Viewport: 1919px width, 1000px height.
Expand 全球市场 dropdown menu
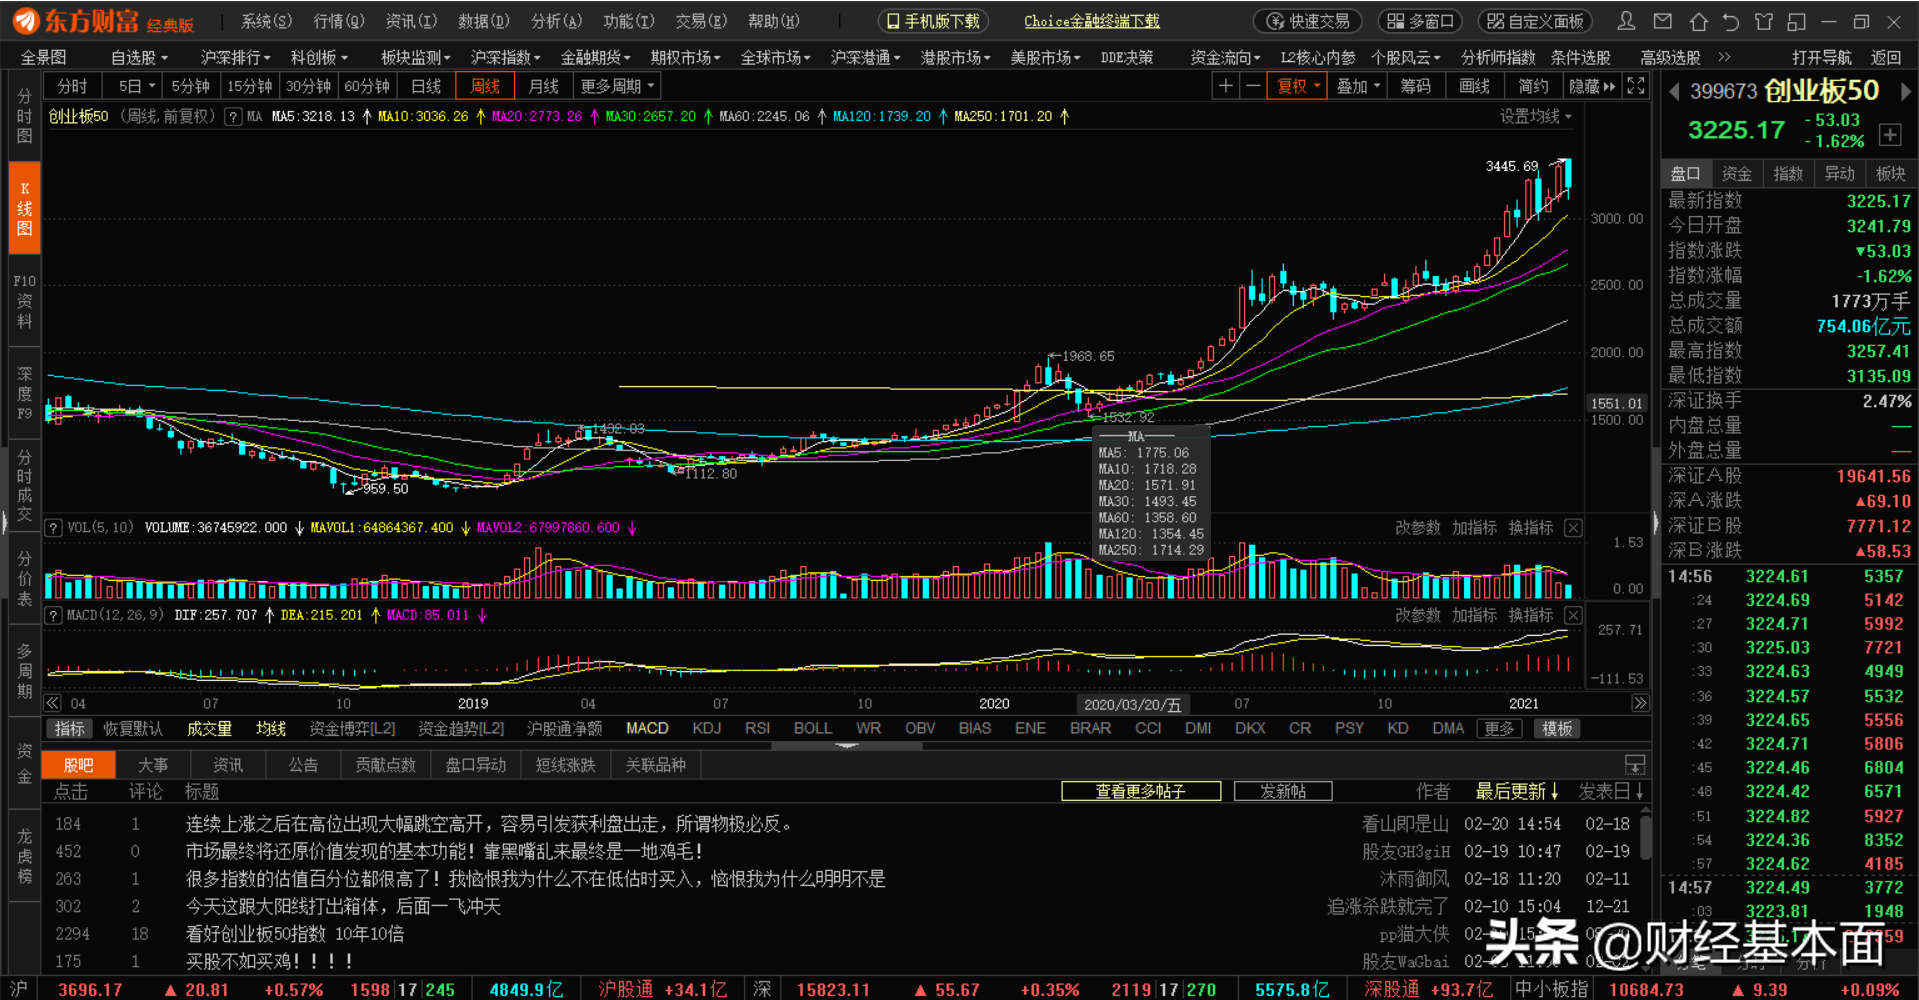(x=775, y=57)
